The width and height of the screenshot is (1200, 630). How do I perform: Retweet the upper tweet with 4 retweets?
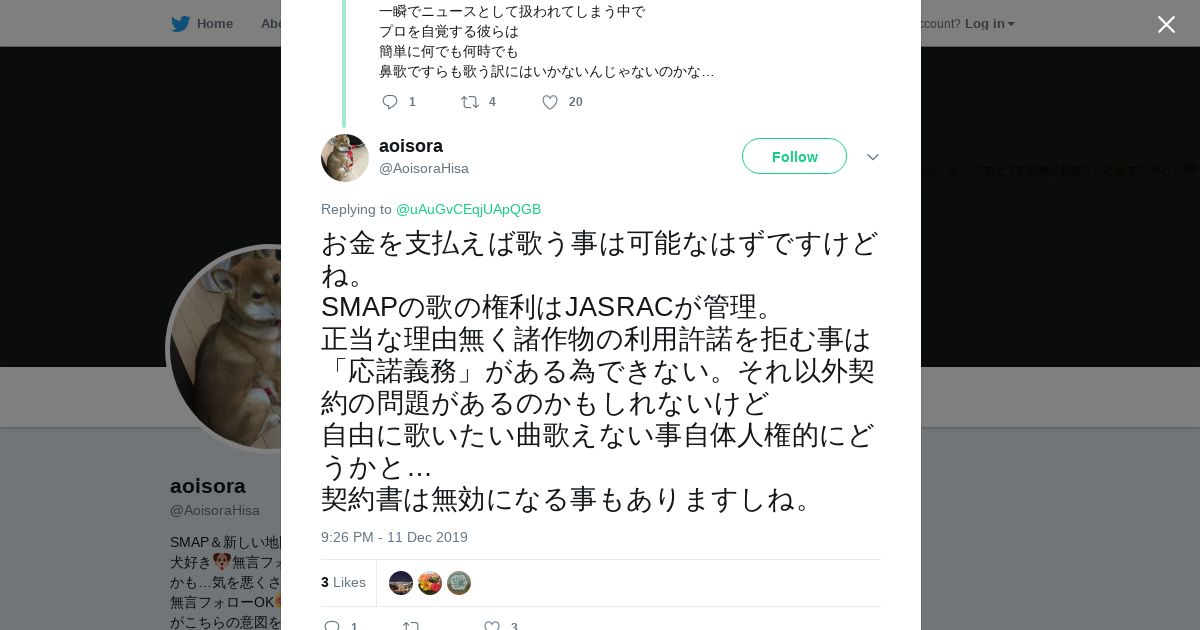click(x=469, y=102)
